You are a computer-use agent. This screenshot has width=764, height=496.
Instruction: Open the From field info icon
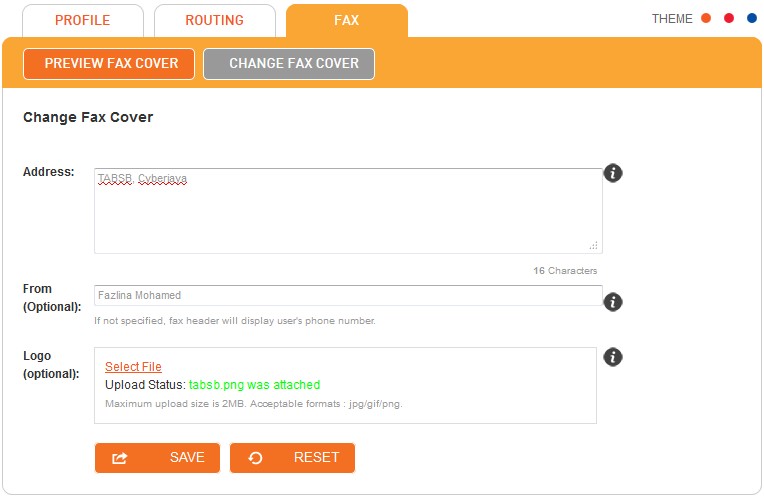[613, 302]
